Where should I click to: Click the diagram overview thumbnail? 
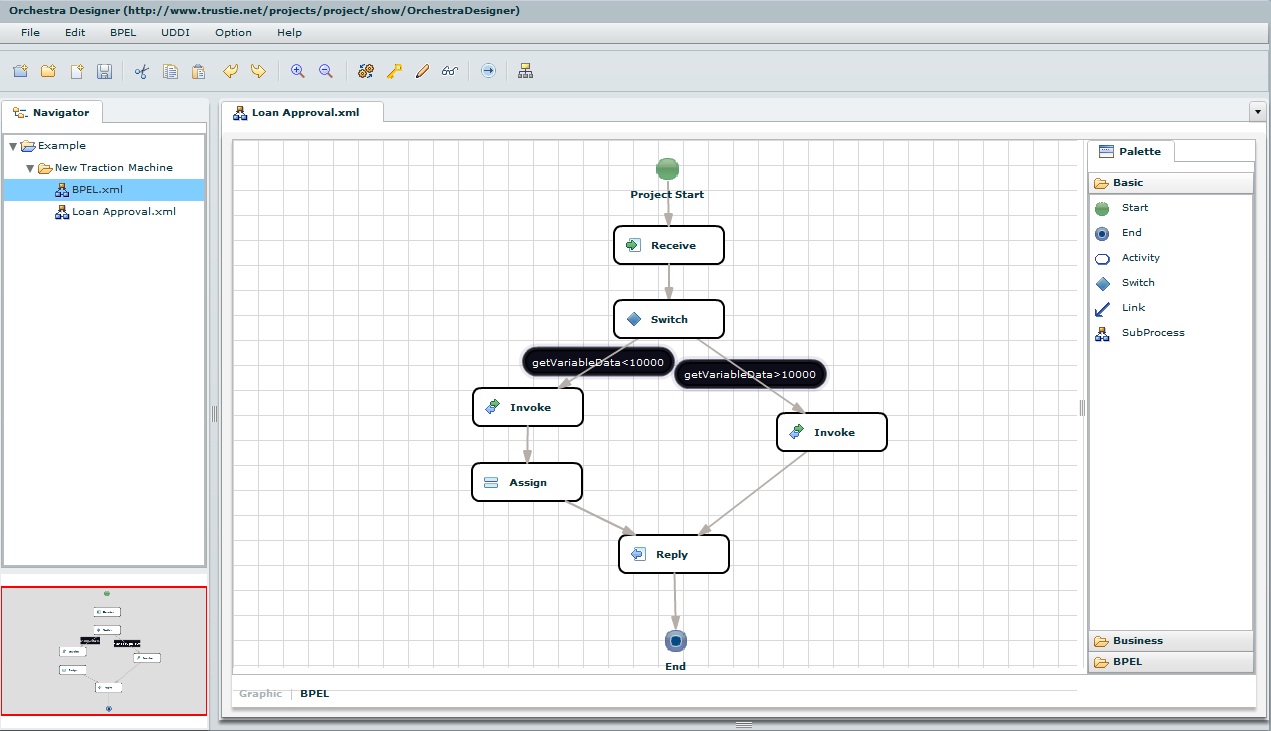pyautogui.click(x=105, y=650)
